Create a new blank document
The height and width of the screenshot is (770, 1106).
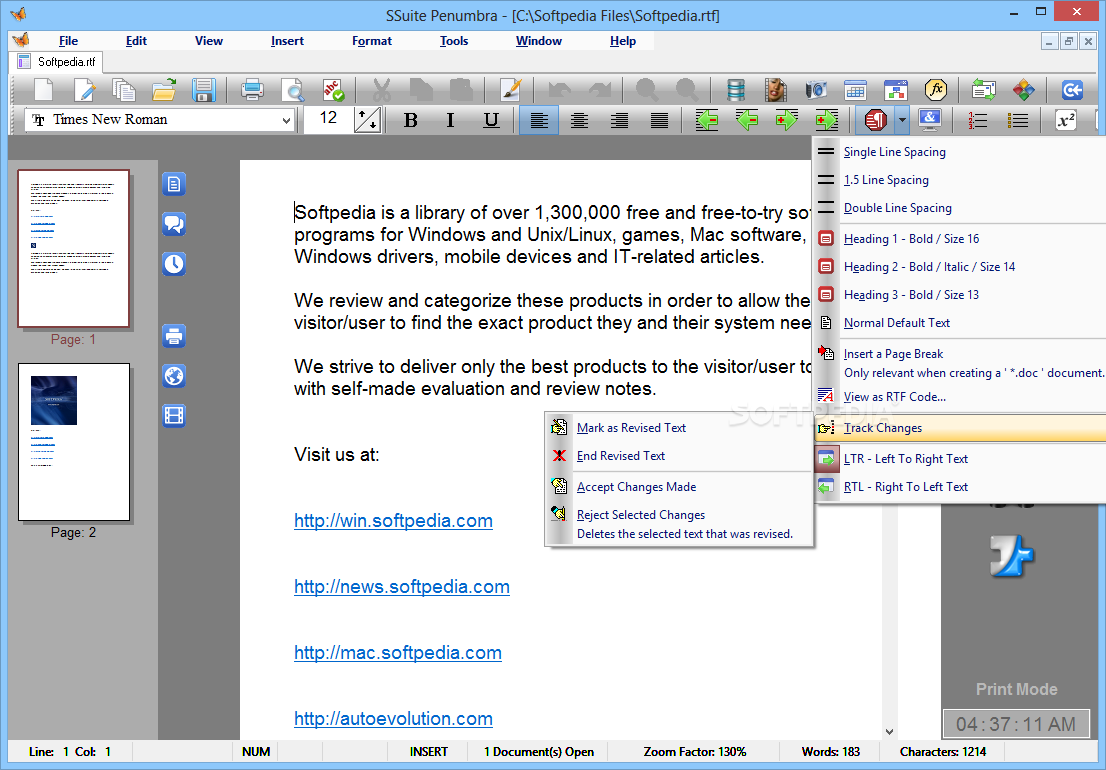44,90
